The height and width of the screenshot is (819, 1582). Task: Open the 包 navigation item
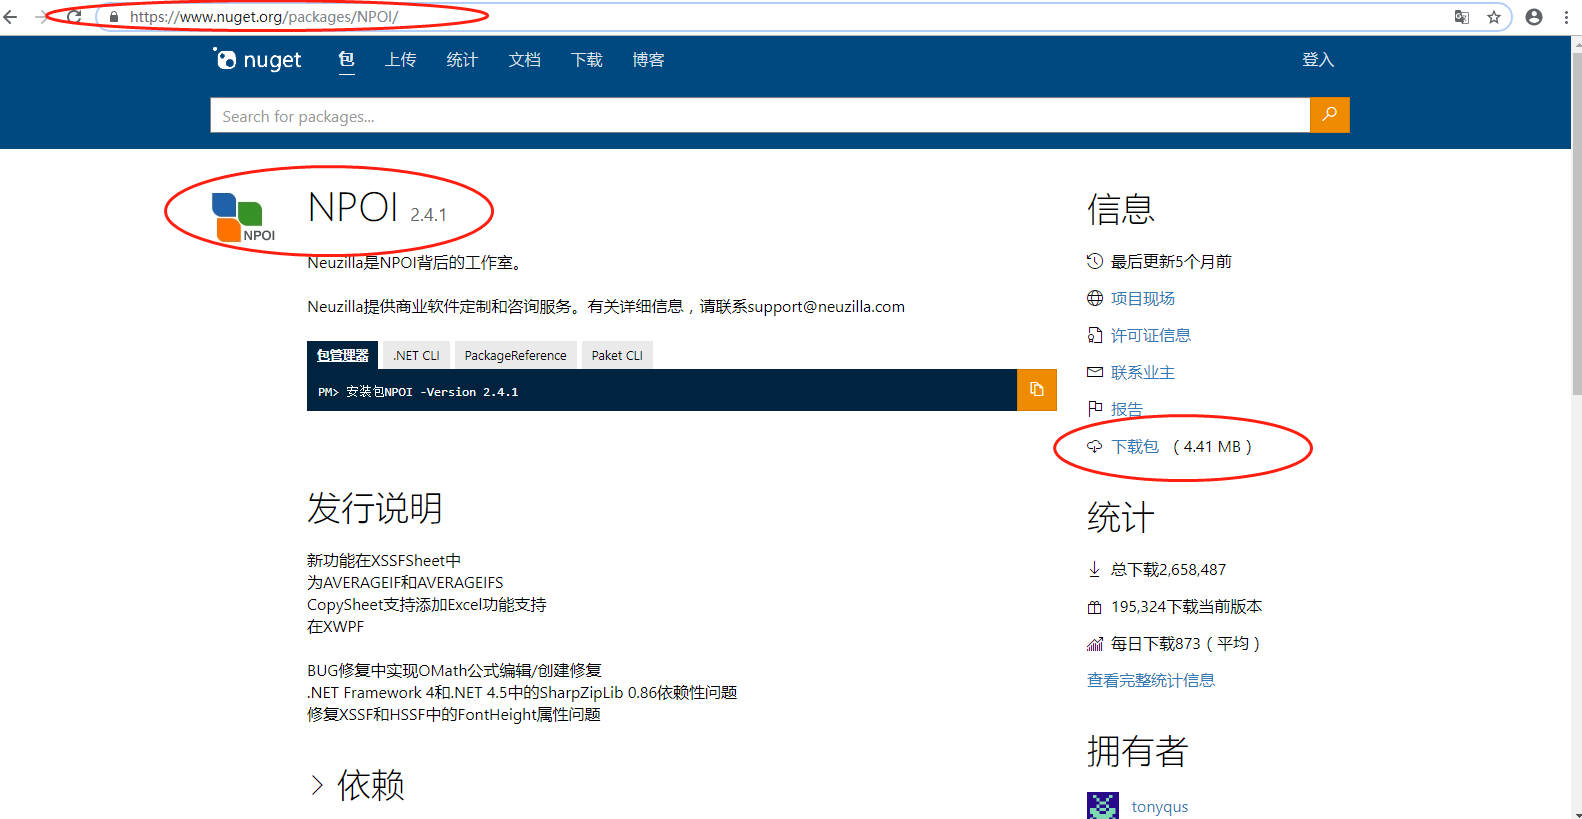pyautogui.click(x=346, y=60)
